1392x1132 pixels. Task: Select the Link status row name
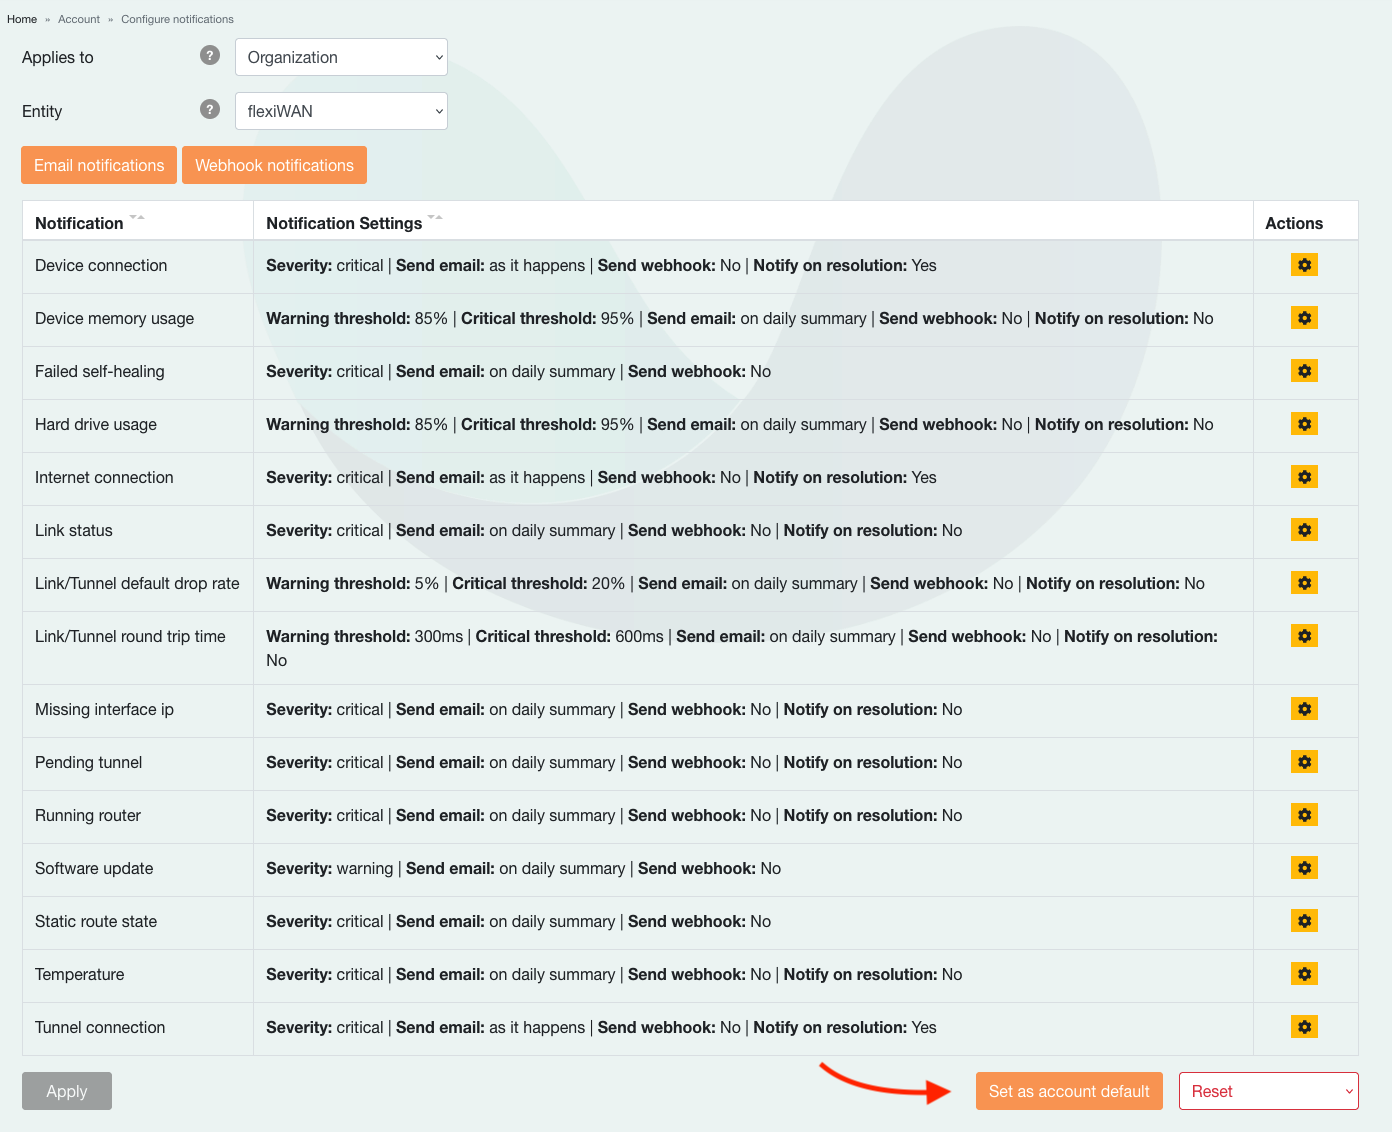[74, 530]
